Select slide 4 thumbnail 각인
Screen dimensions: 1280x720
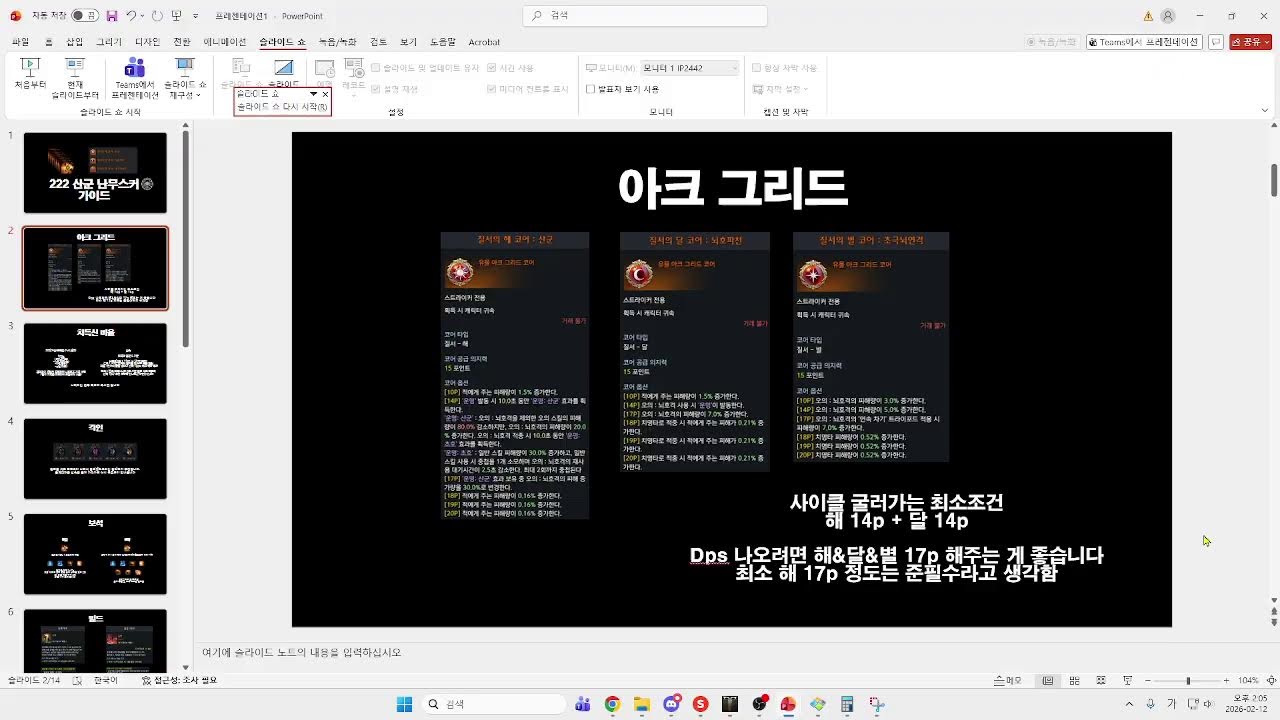click(95, 459)
